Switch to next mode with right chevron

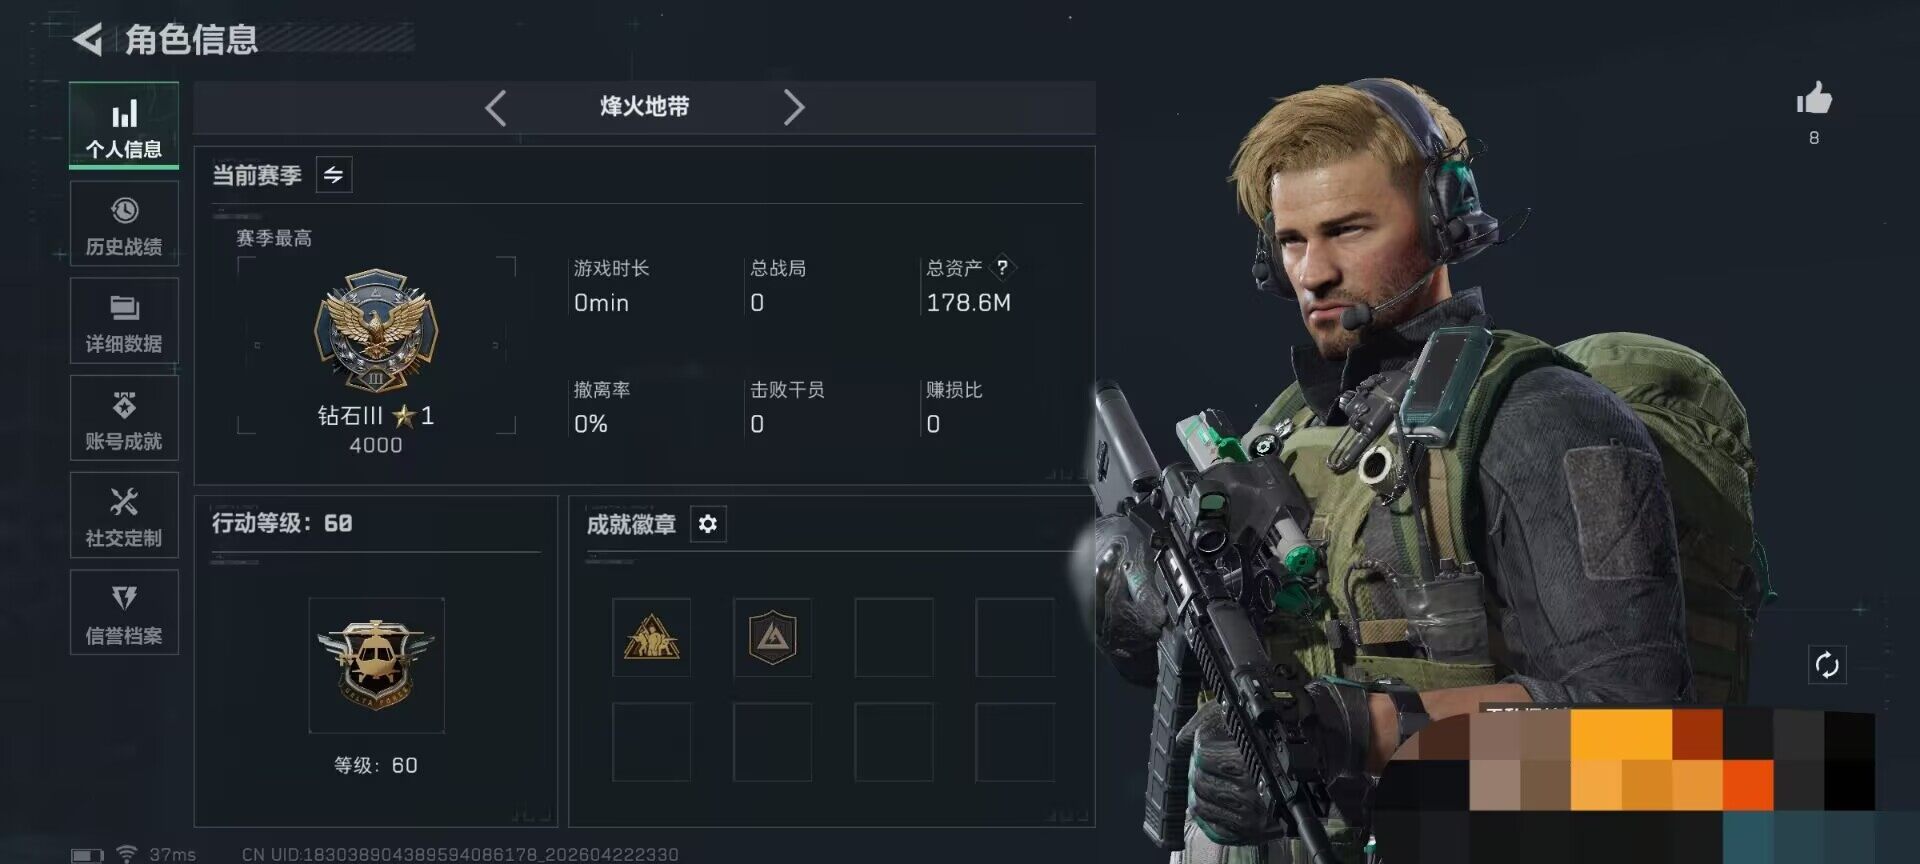[793, 107]
